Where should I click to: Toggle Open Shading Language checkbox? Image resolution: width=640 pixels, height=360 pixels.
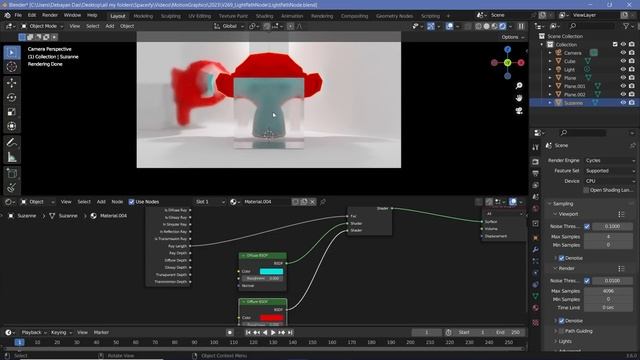(587, 190)
